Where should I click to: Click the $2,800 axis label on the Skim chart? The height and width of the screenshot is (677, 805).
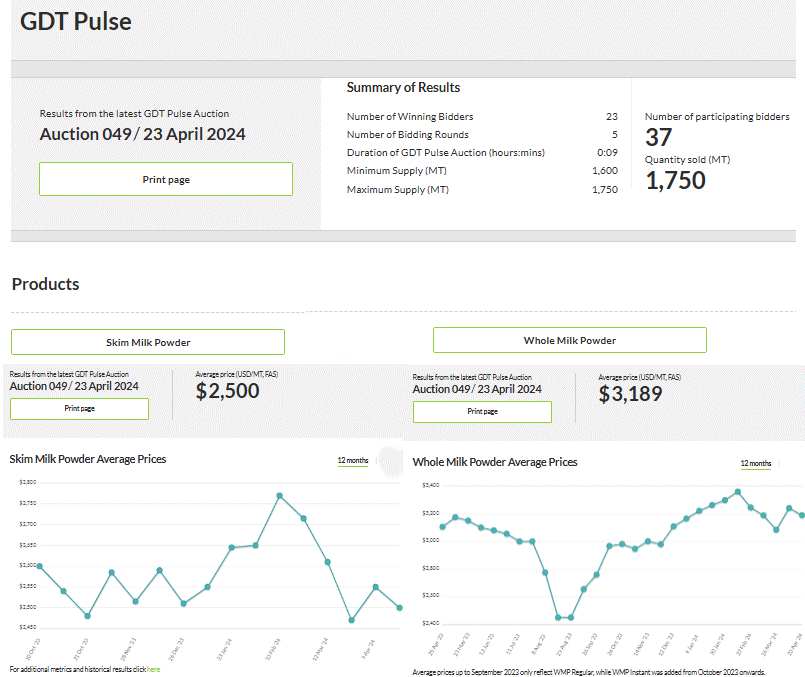click(28, 482)
